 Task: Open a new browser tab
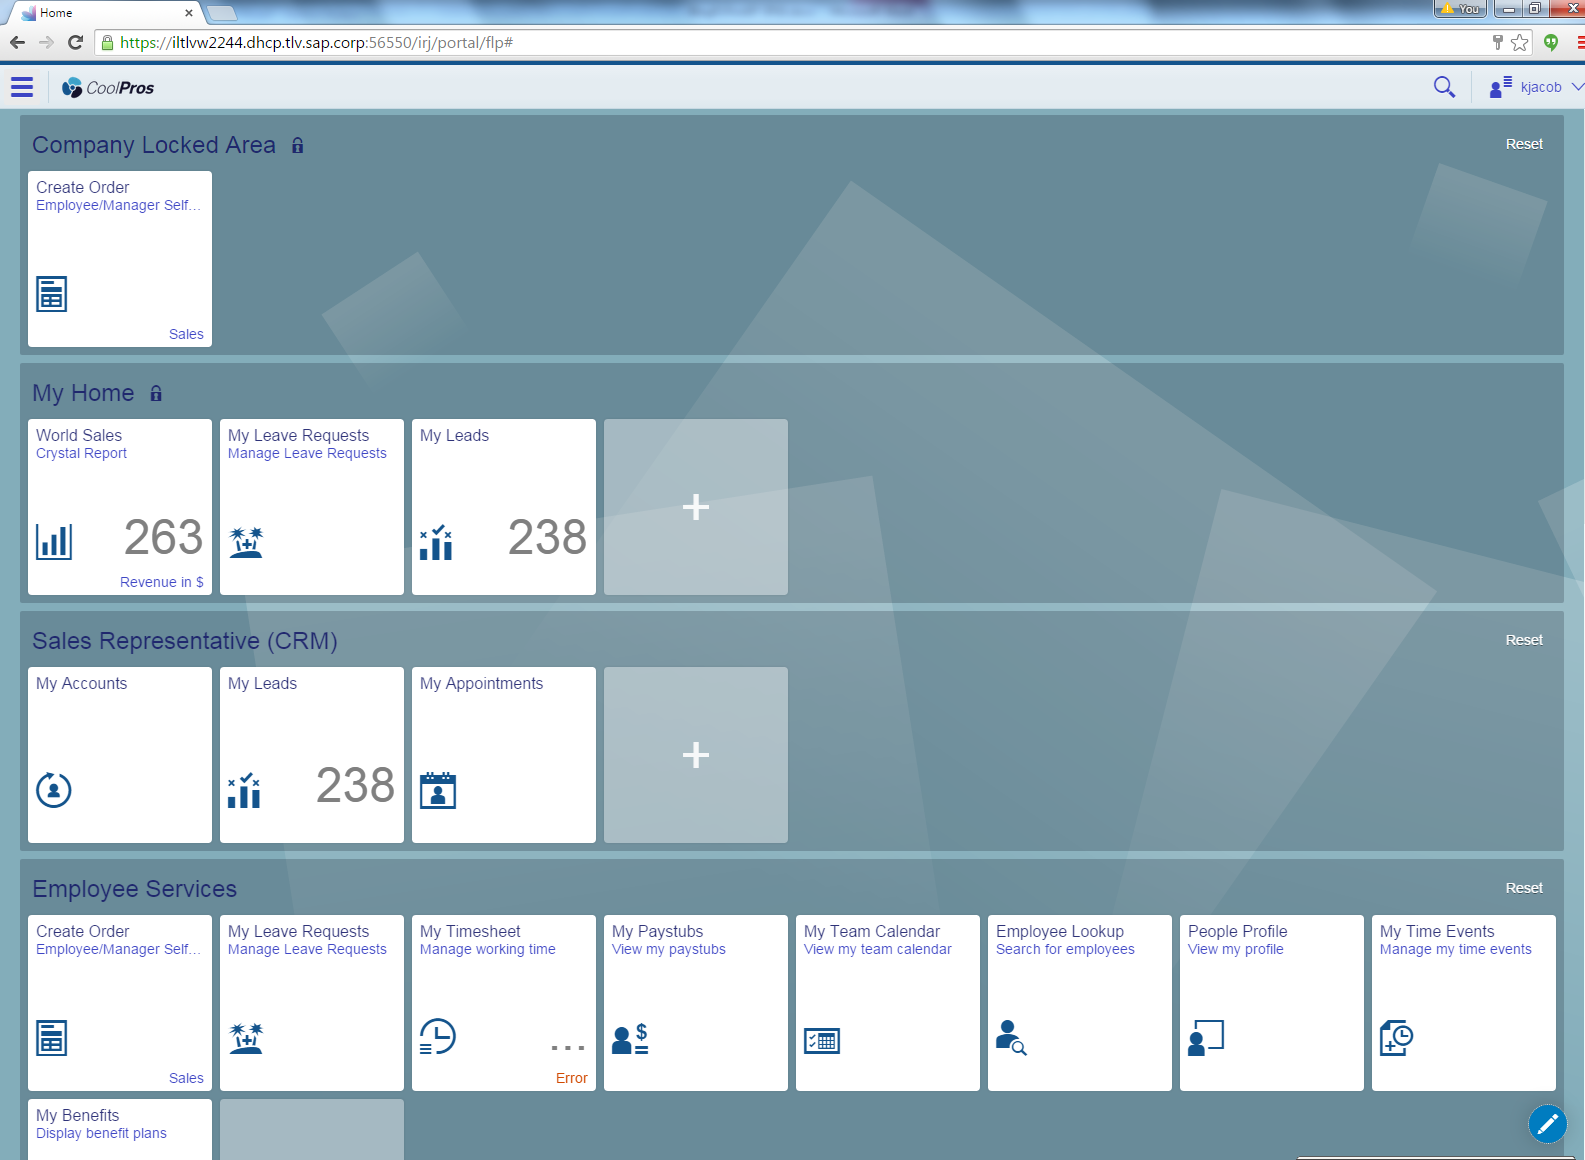(x=222, y=13)
